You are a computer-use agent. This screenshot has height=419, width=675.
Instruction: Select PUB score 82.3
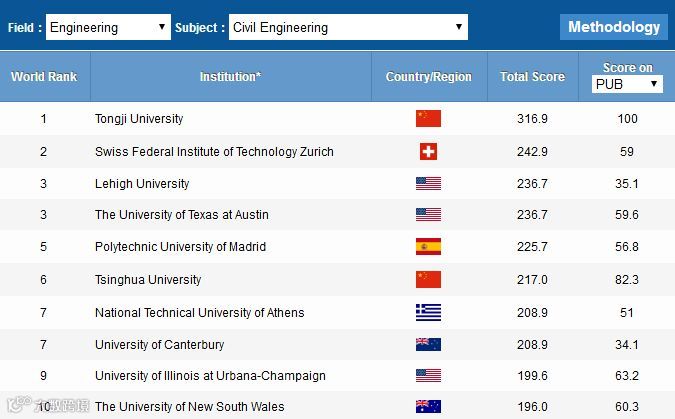(x=627, y=280)
